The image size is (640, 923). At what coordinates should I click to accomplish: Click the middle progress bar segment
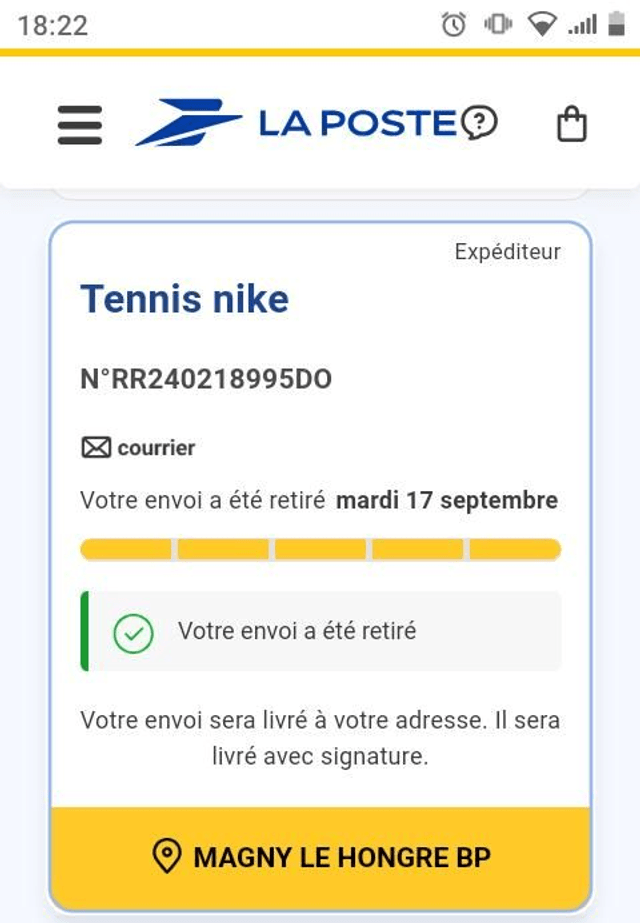point(320,549)
